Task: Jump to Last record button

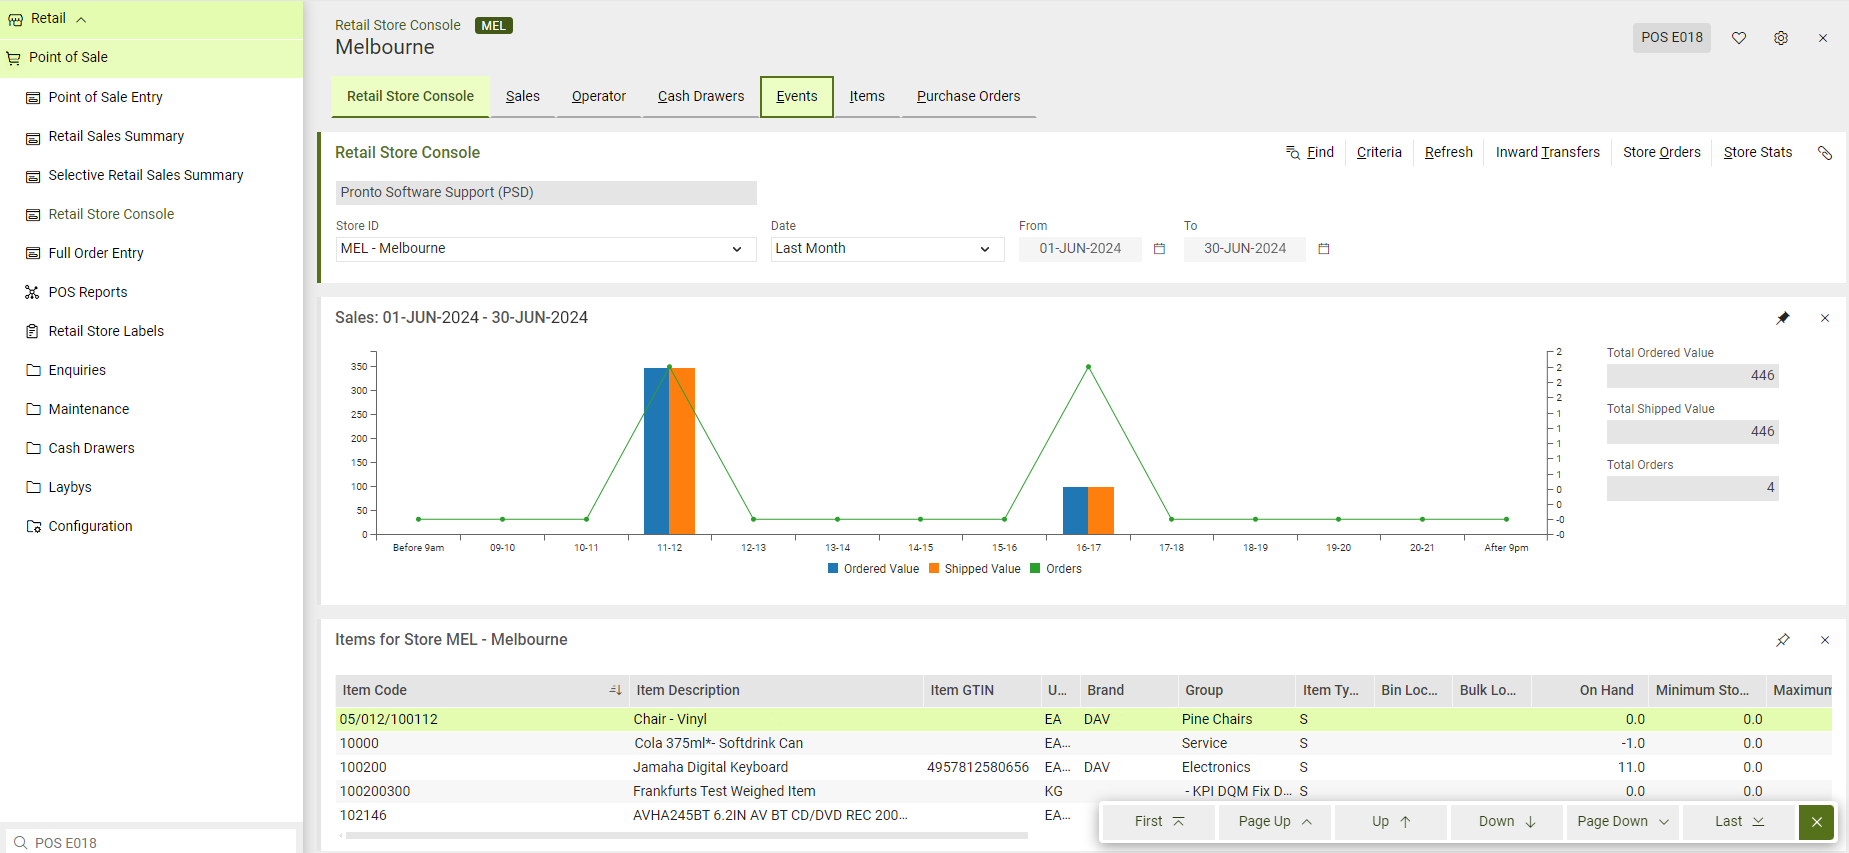Action: pos(1740,822)
